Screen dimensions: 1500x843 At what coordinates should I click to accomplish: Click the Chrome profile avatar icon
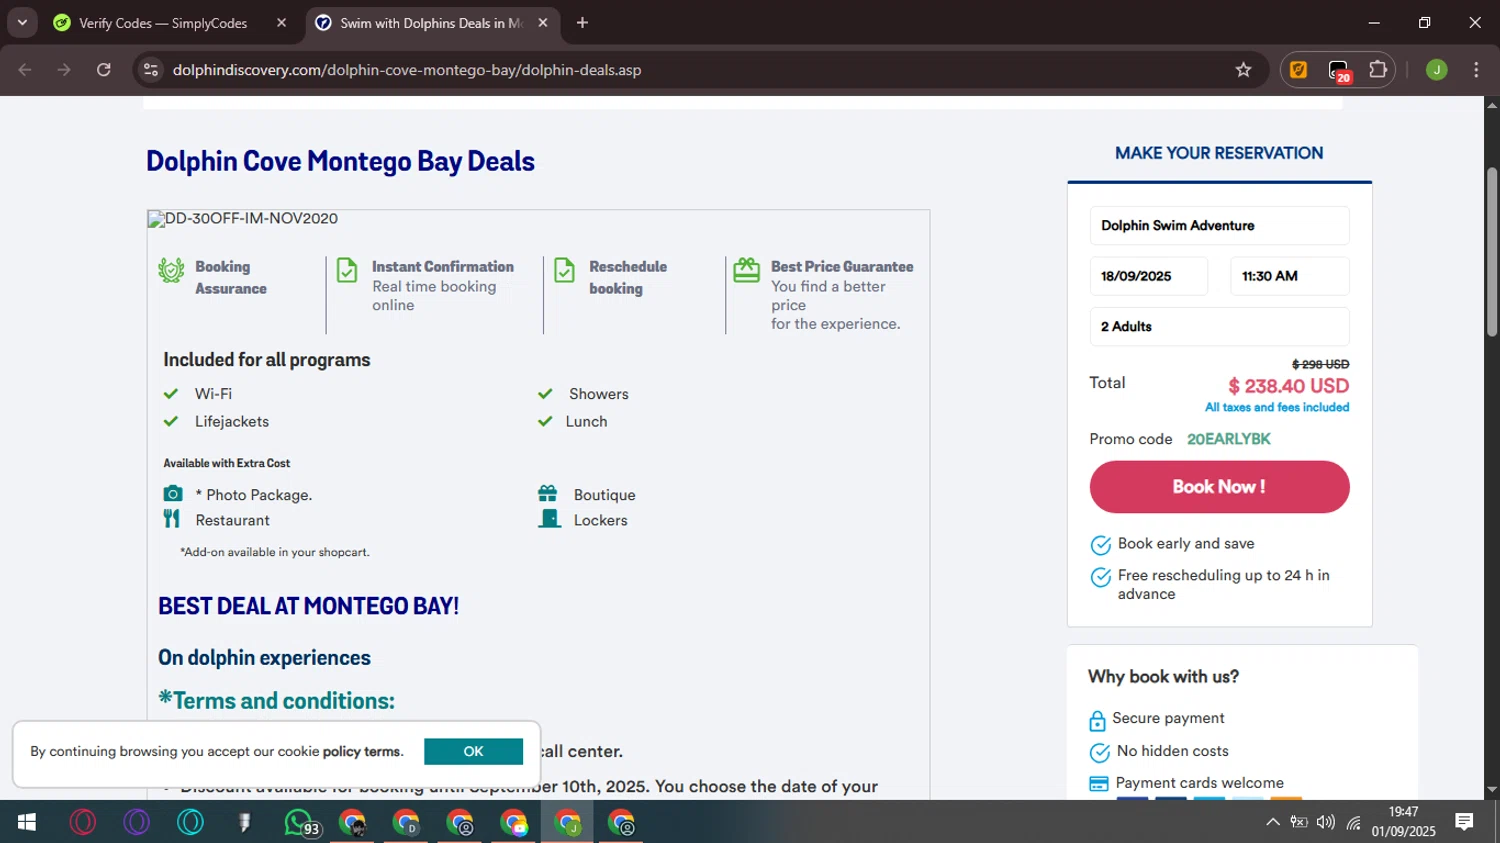(x=1436, y=70)
